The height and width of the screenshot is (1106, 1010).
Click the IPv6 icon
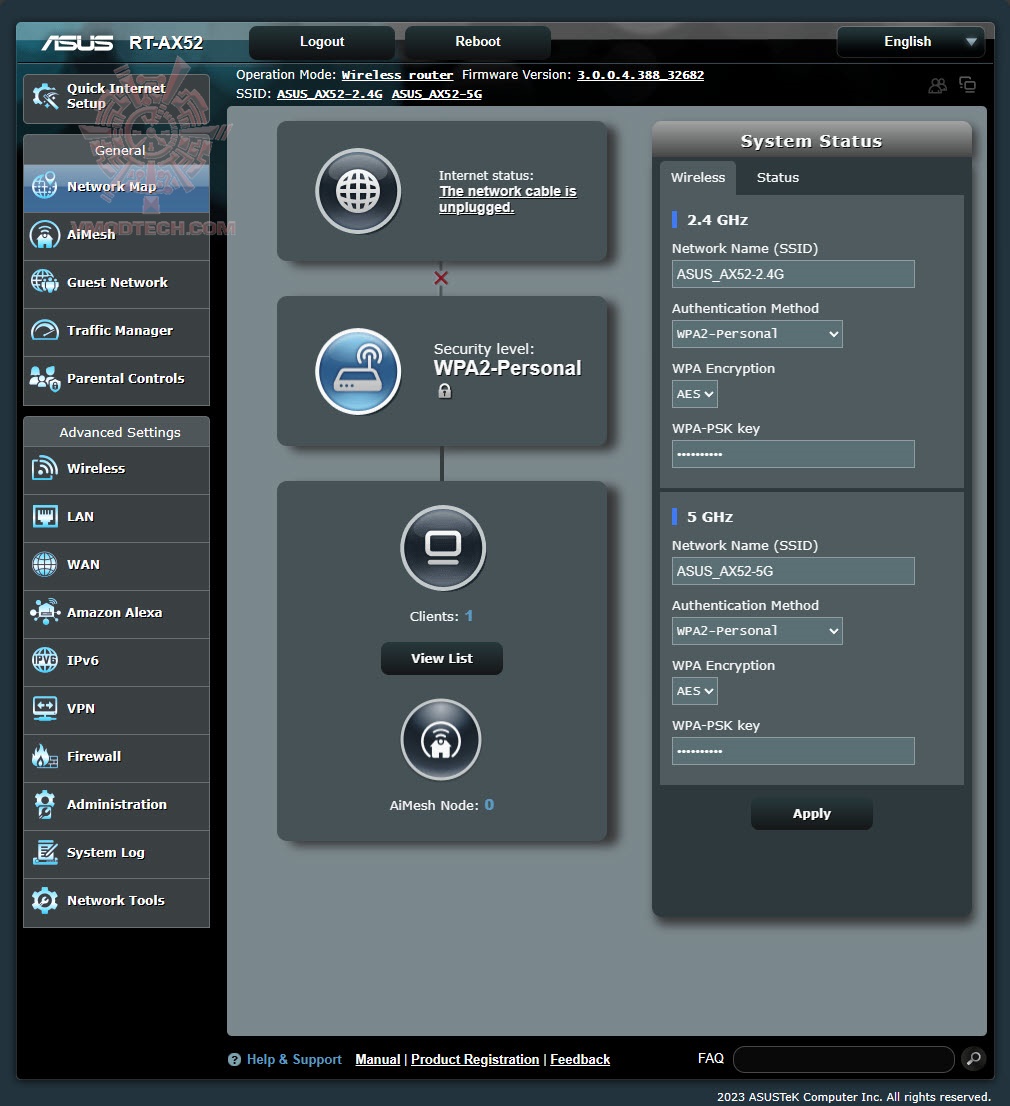point(44,660)
